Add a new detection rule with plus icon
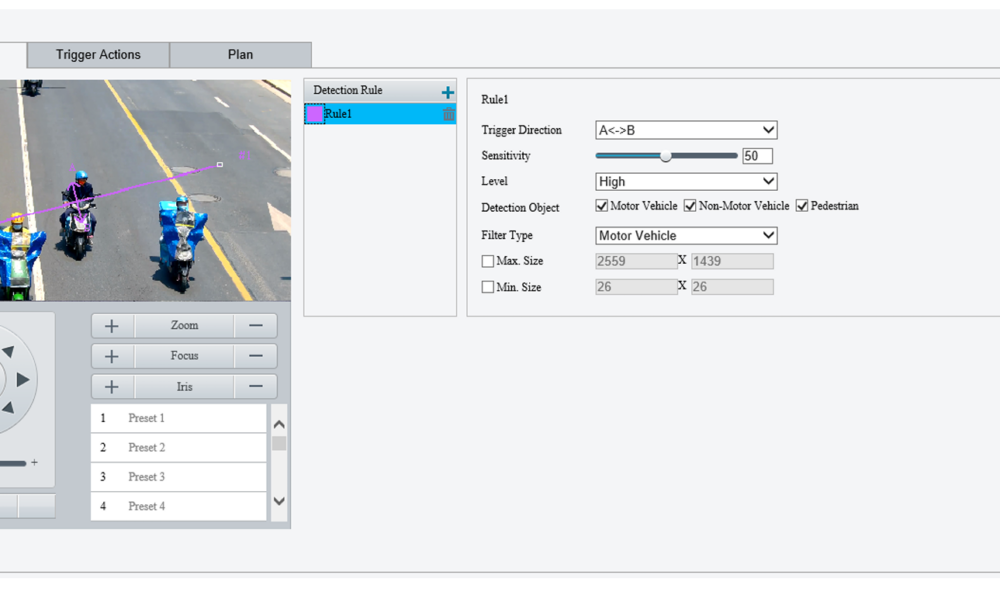1000x592 pixels. [x=448, y=92]
